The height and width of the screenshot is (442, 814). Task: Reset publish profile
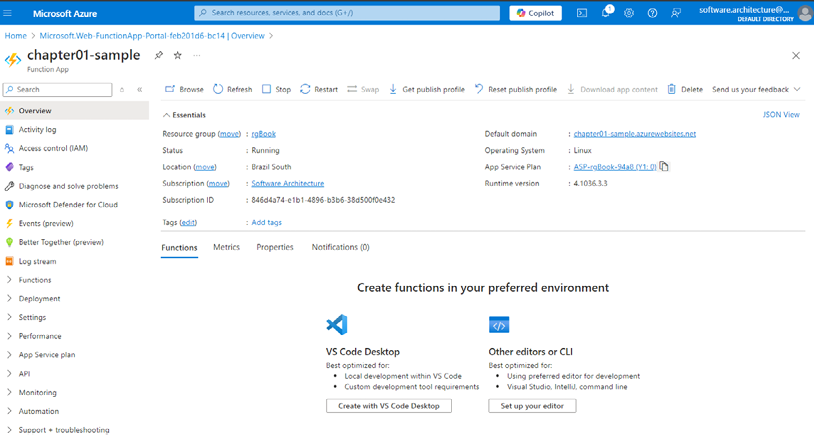pos(515,89)
